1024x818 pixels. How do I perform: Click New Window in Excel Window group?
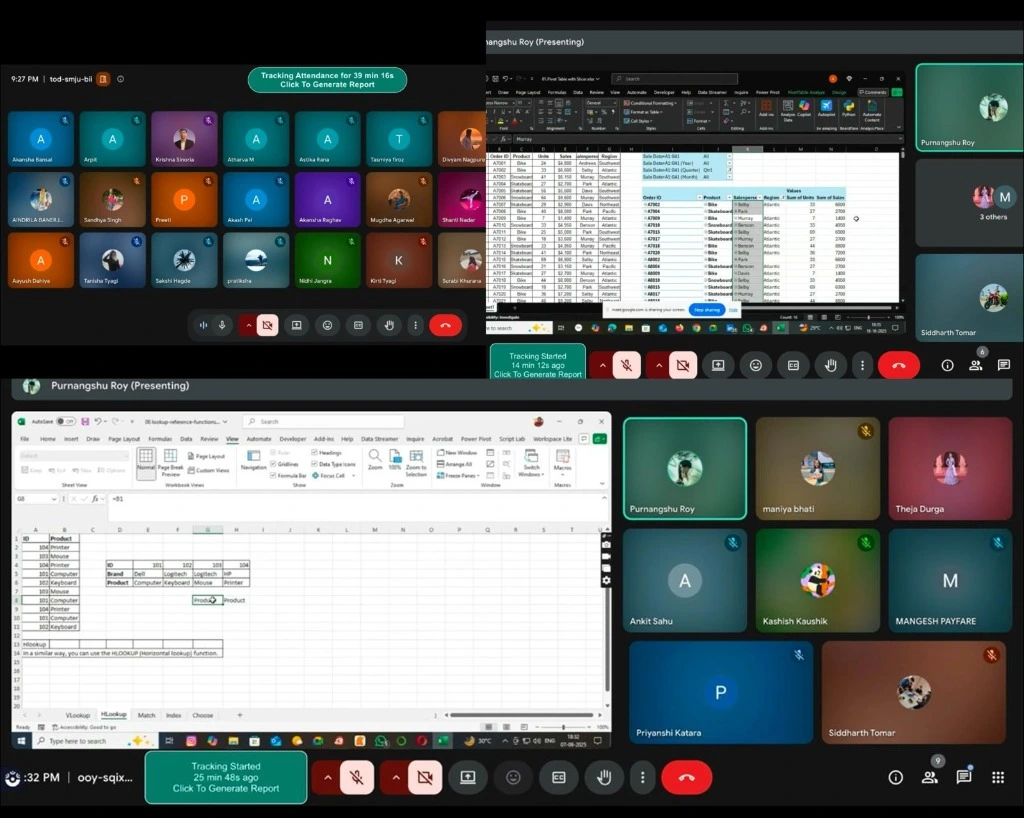coord(457,452)
